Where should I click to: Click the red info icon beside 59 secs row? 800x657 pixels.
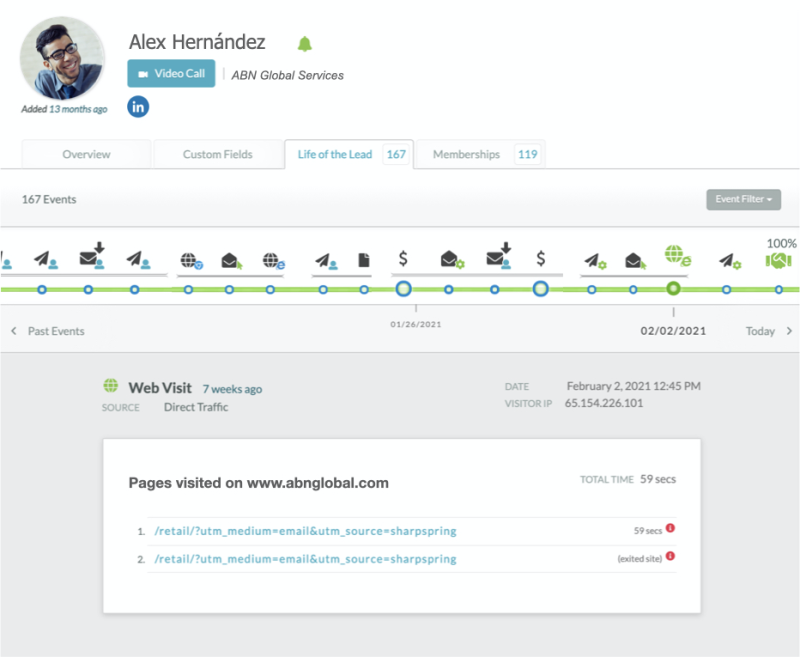point(670,528)
